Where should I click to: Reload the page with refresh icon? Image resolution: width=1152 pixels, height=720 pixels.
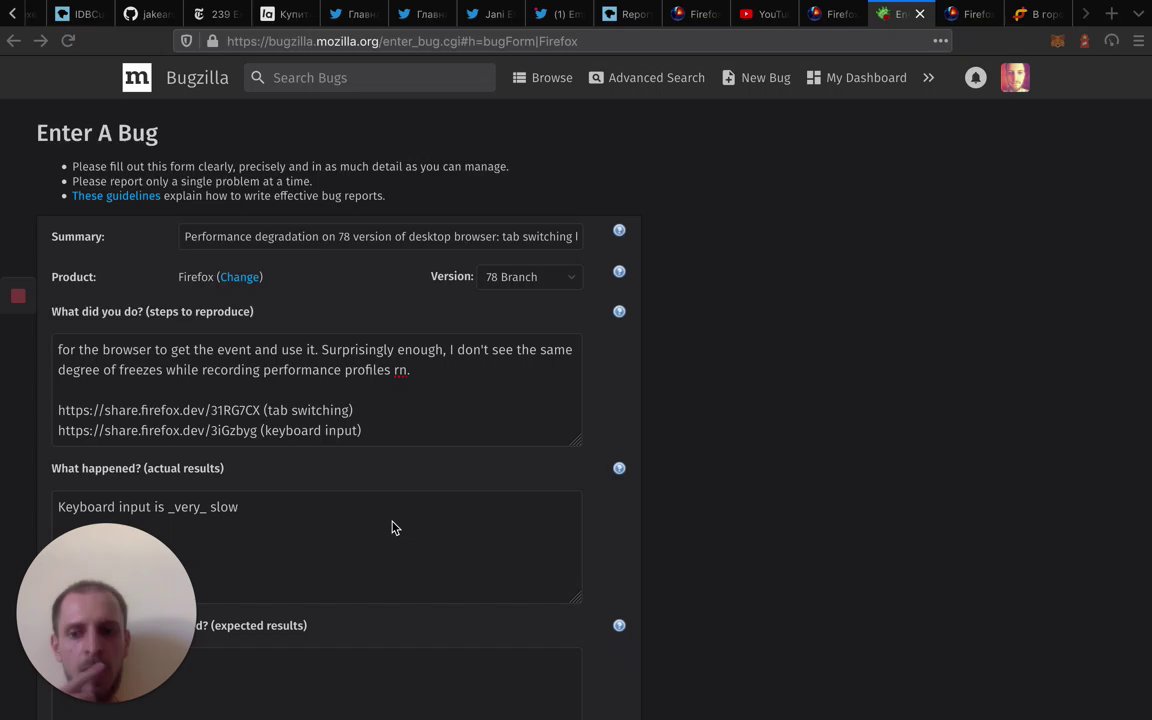coord(68,41)
